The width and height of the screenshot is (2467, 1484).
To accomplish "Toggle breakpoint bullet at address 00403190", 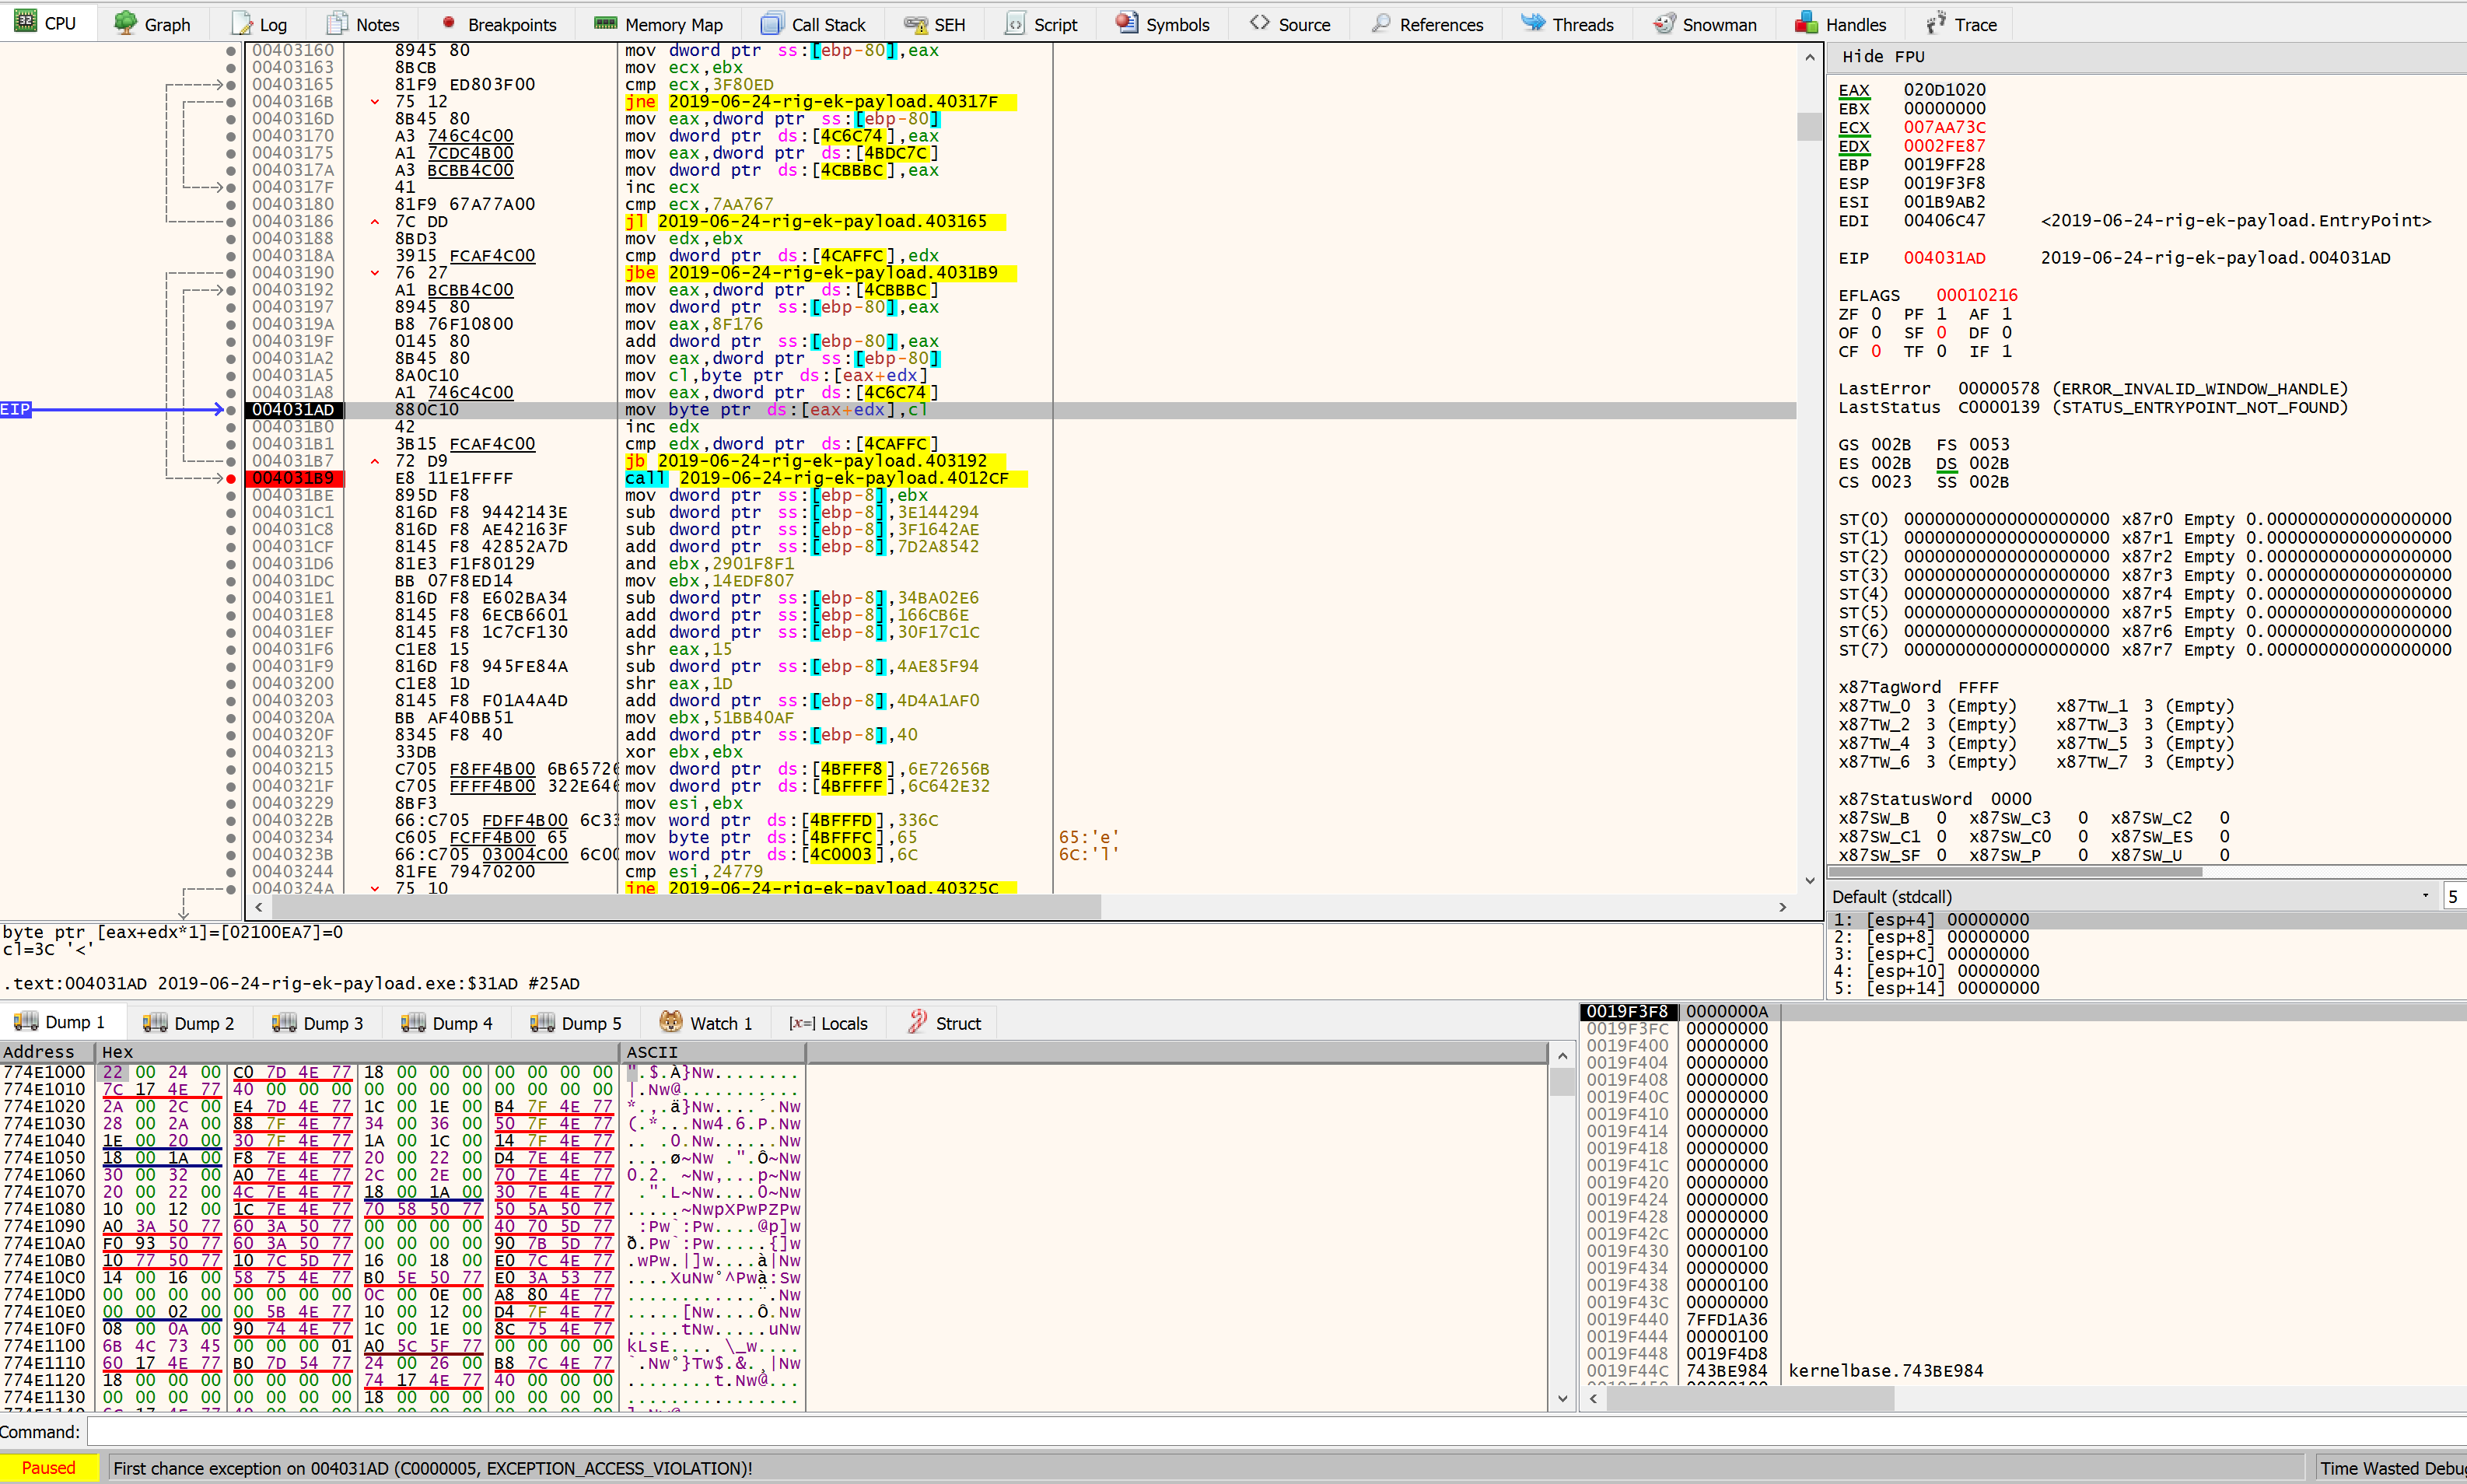I will point(231,273).
